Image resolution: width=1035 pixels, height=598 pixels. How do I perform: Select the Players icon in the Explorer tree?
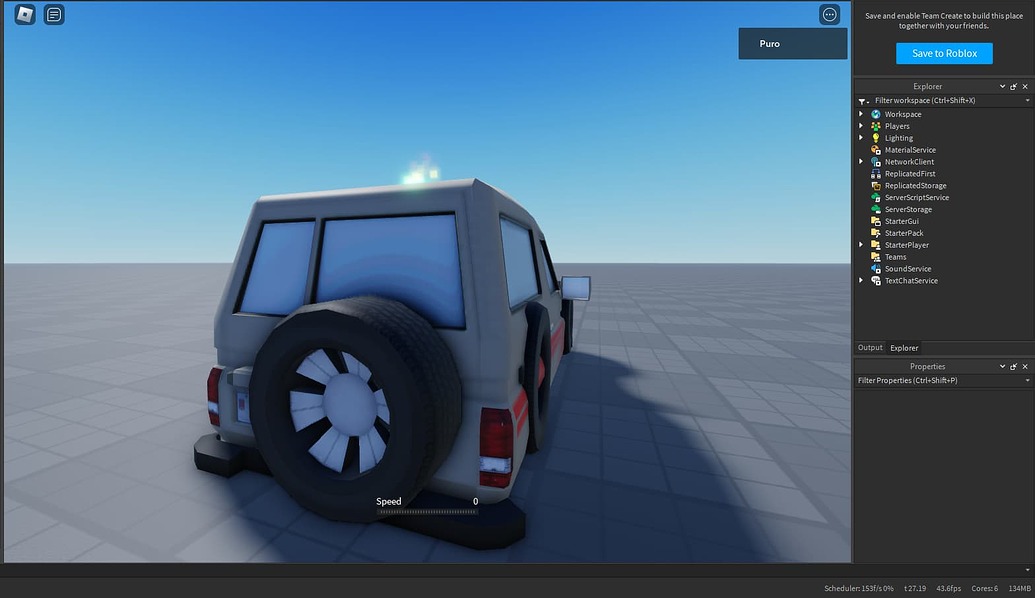click(878, 125)
